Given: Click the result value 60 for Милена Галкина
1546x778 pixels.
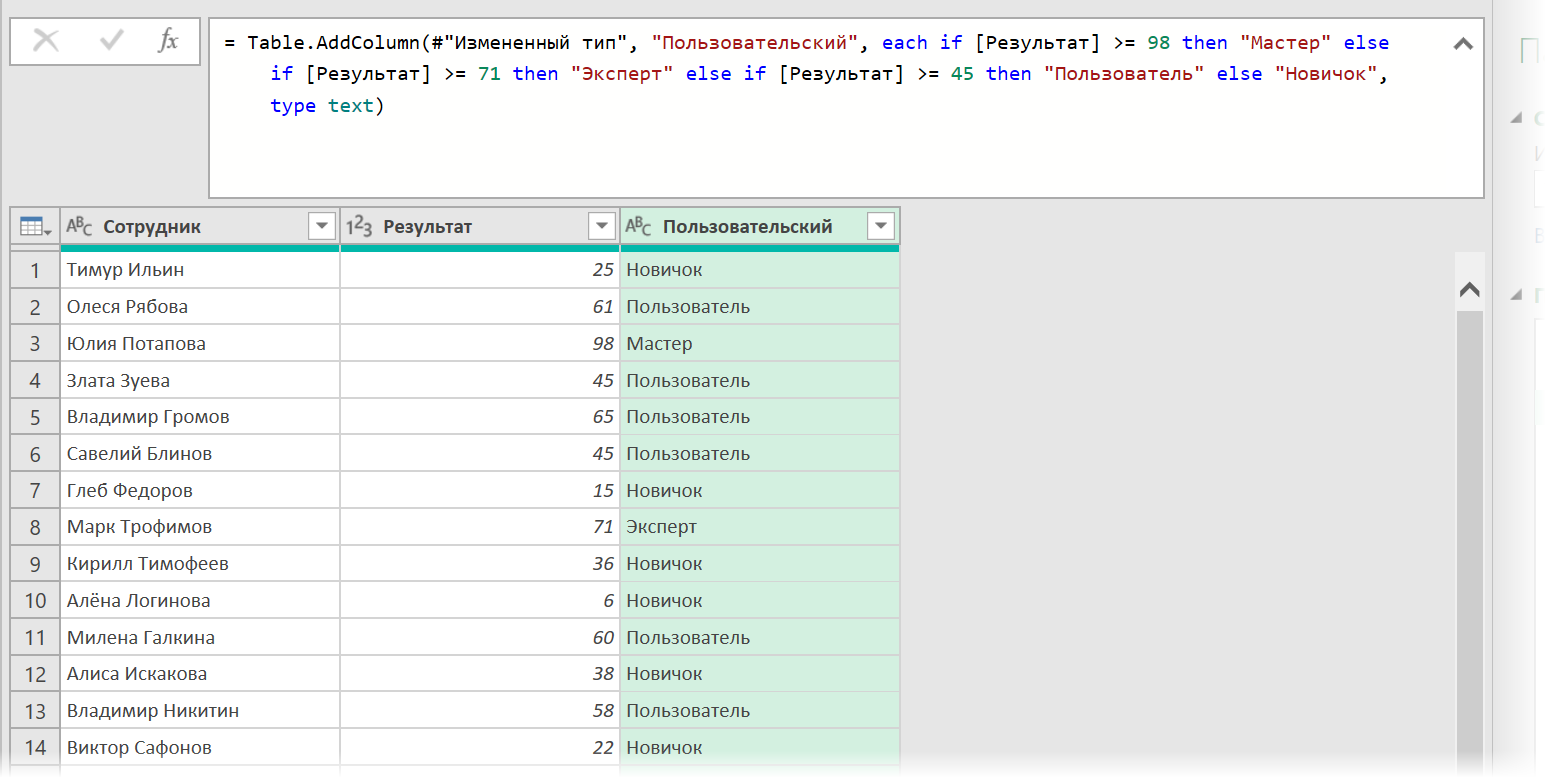Looking at the screenshot, I should pos(480,638).
